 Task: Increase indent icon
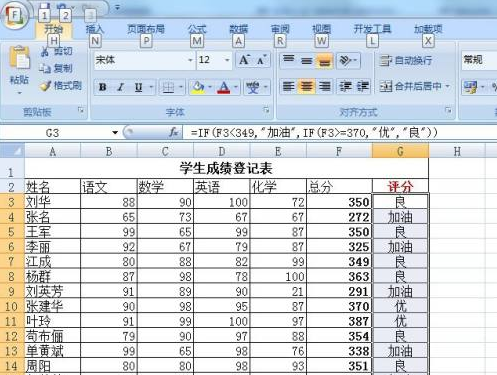(362, 87)
